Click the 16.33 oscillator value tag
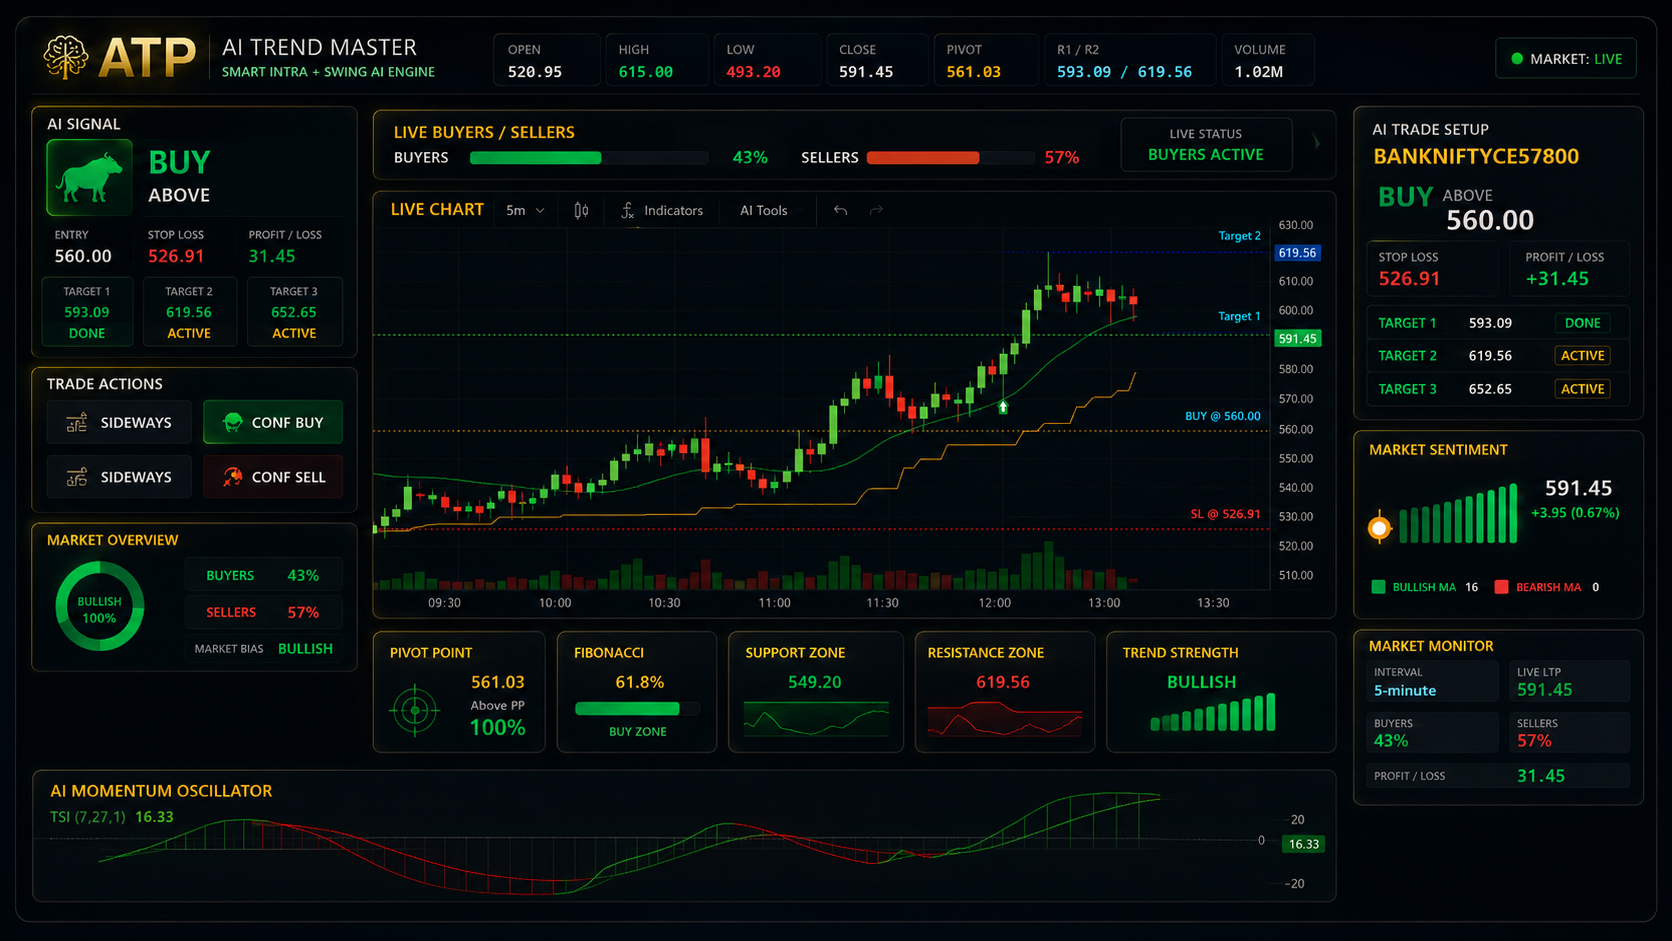The image size is (1672, 941). 1303,844
